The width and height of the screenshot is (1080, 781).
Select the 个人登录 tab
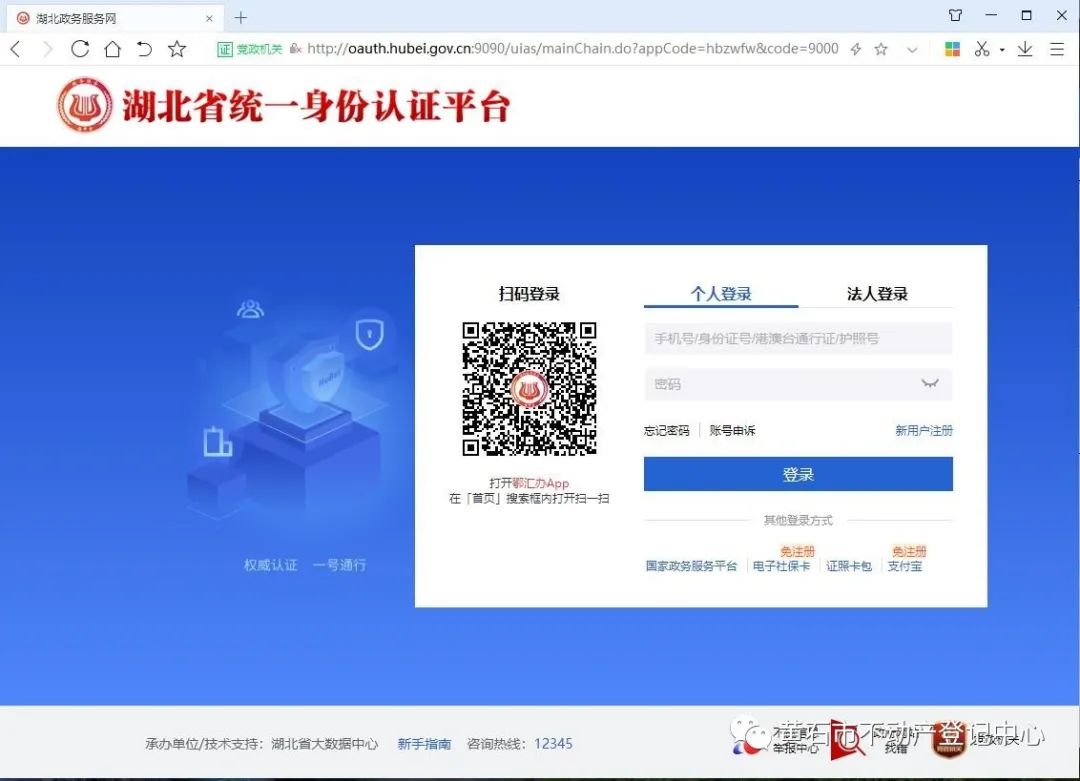721,294
